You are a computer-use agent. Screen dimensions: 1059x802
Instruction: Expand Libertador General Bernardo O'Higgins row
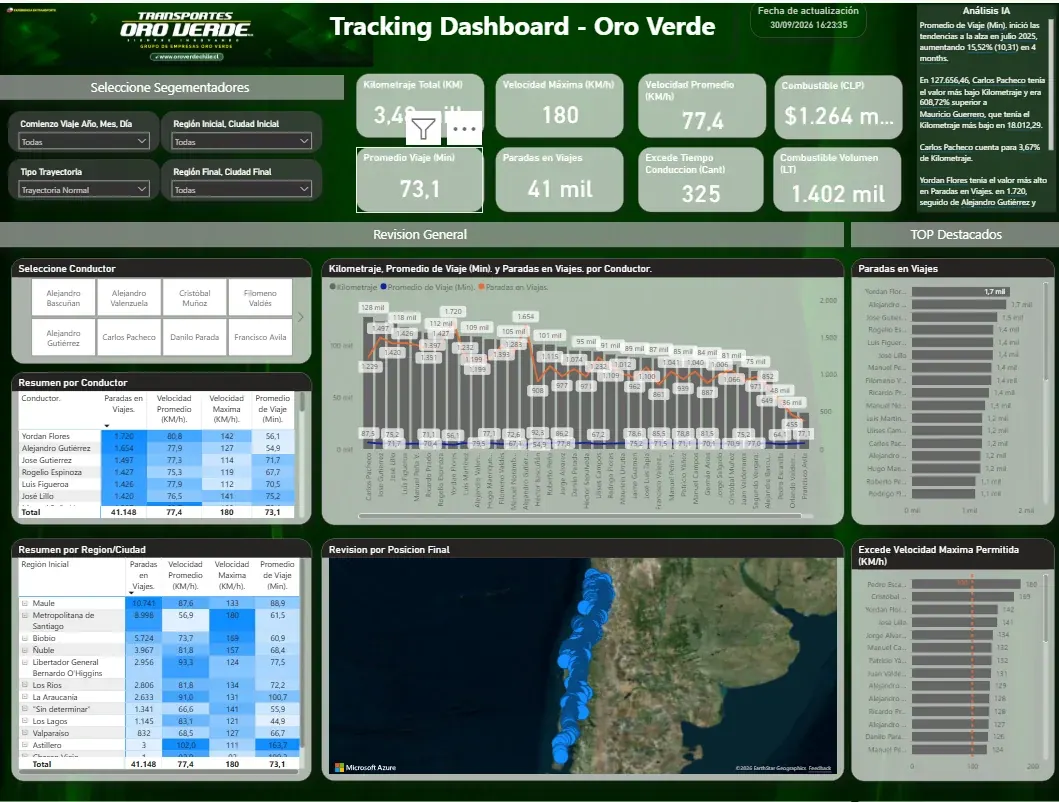click(25, 662)
